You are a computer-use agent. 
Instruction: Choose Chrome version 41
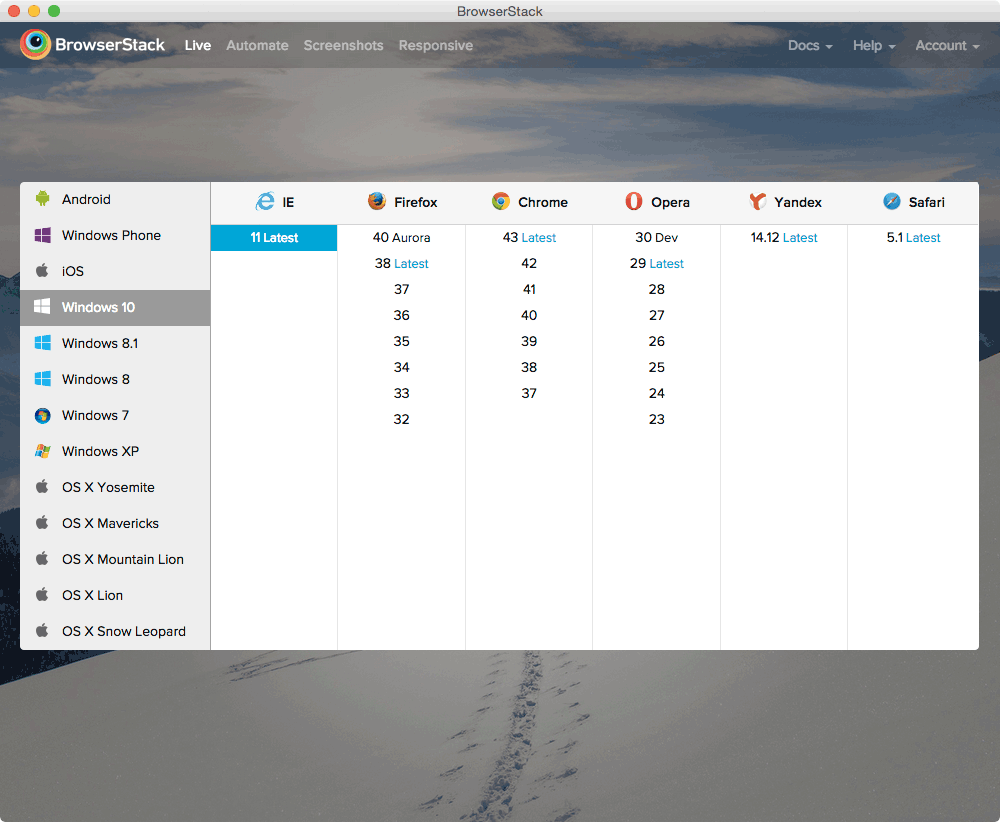tap(529, 290)
